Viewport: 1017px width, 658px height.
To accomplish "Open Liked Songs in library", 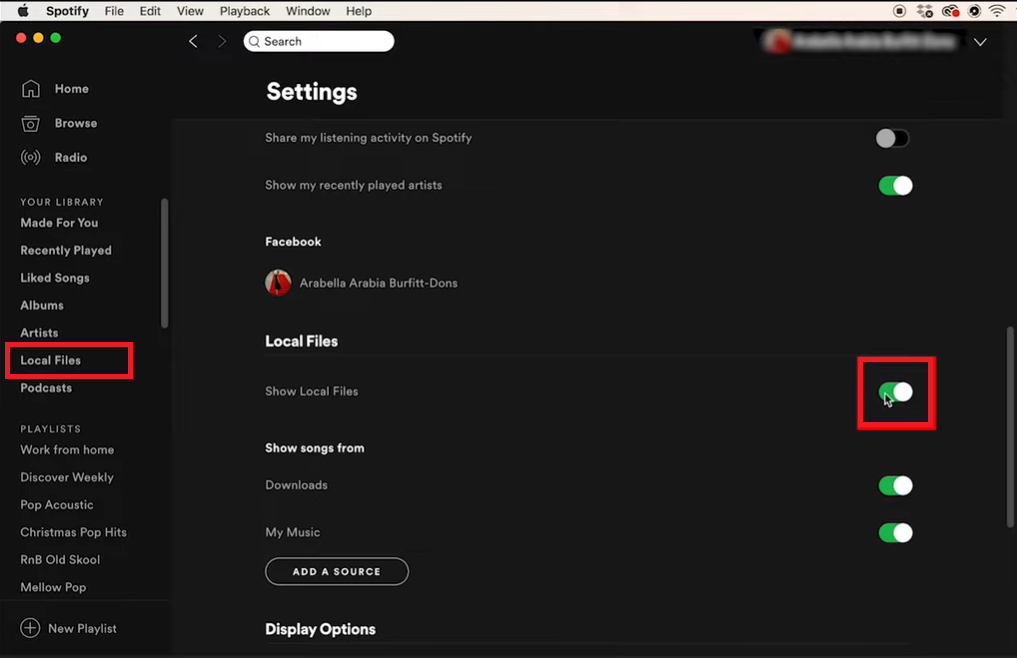I will (55, 278).
